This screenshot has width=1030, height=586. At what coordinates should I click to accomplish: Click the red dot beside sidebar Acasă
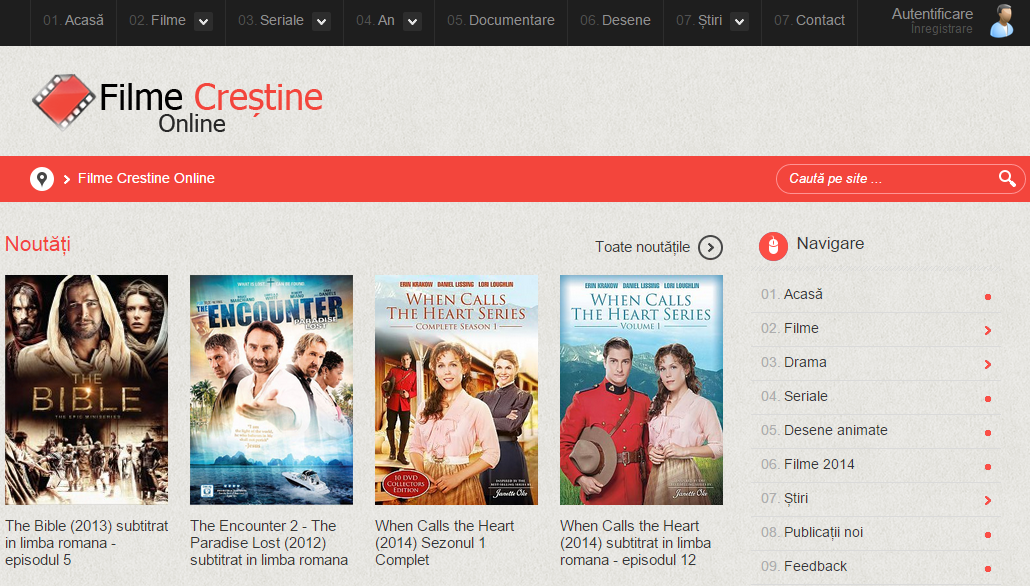click(987, 297)
